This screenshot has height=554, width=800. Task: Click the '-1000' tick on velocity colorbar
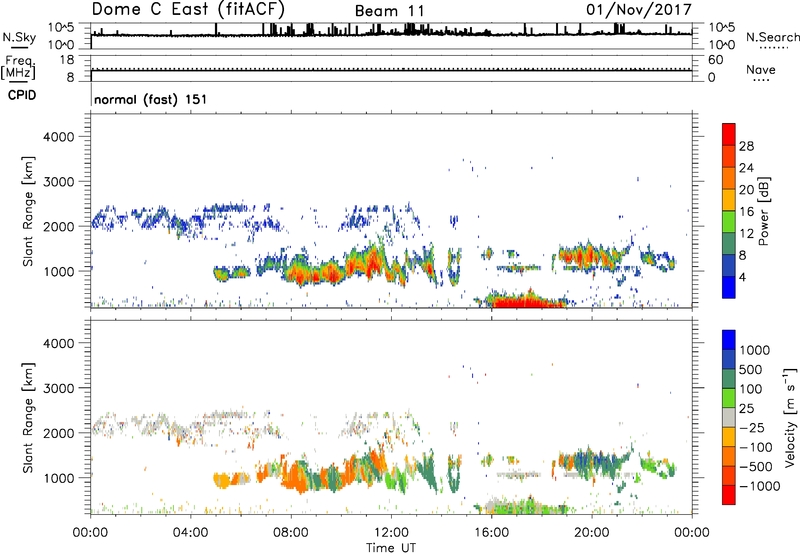pyautogui.click(x=759, y=486)
